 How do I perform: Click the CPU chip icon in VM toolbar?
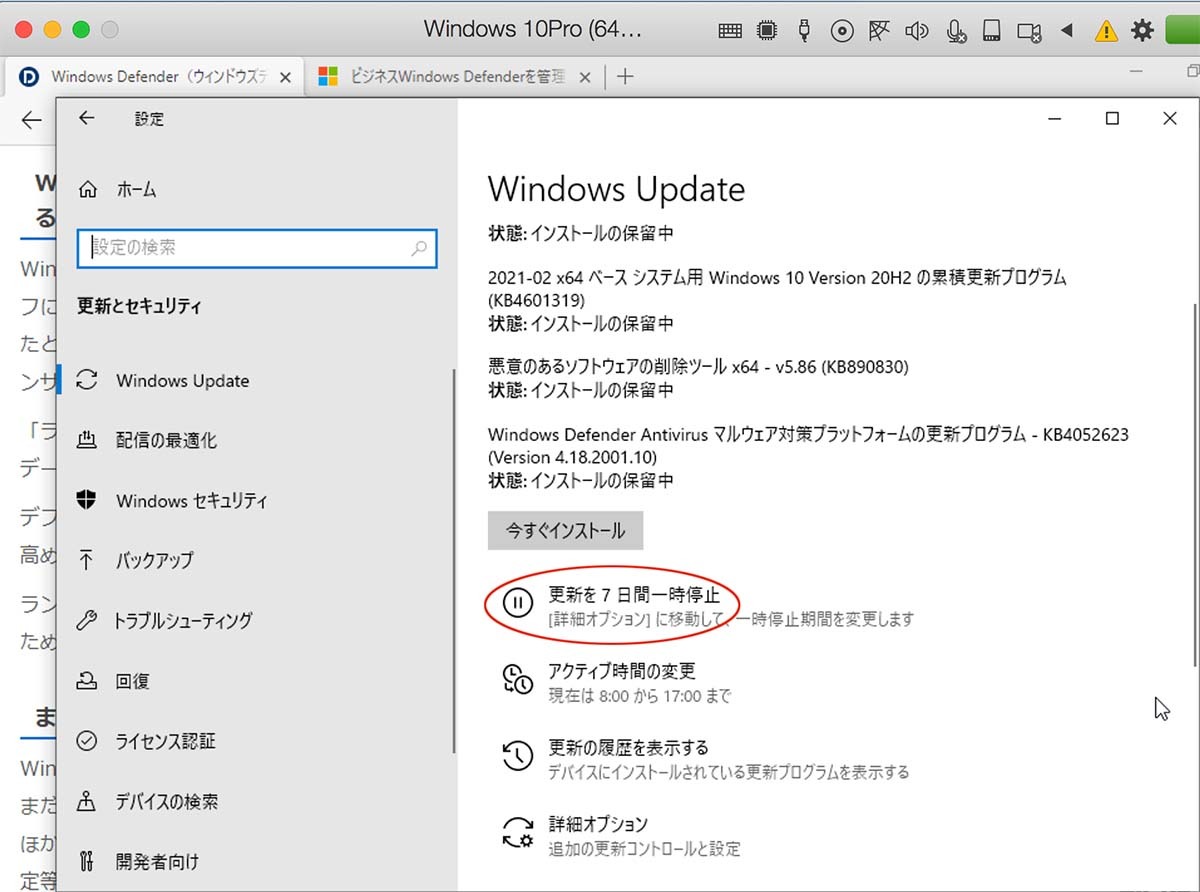pyautogui.click(x=767, y=31)
